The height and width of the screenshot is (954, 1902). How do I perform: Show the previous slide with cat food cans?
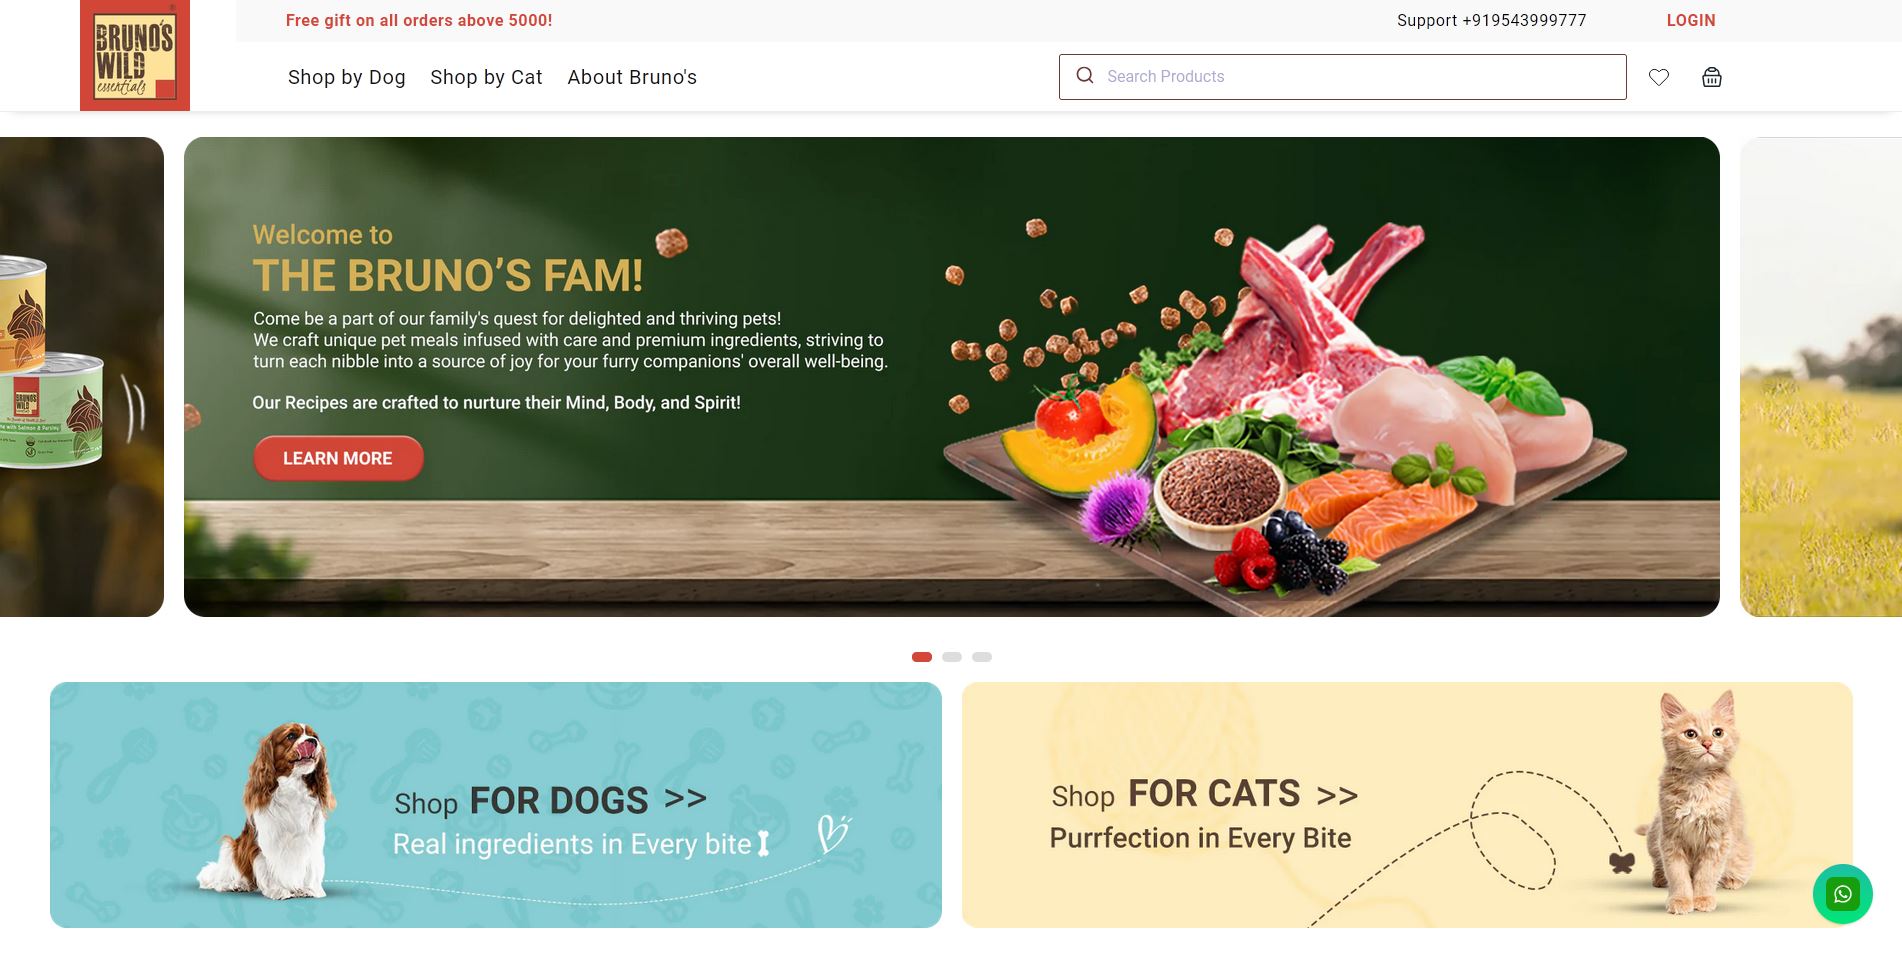[x=82, y=377]
